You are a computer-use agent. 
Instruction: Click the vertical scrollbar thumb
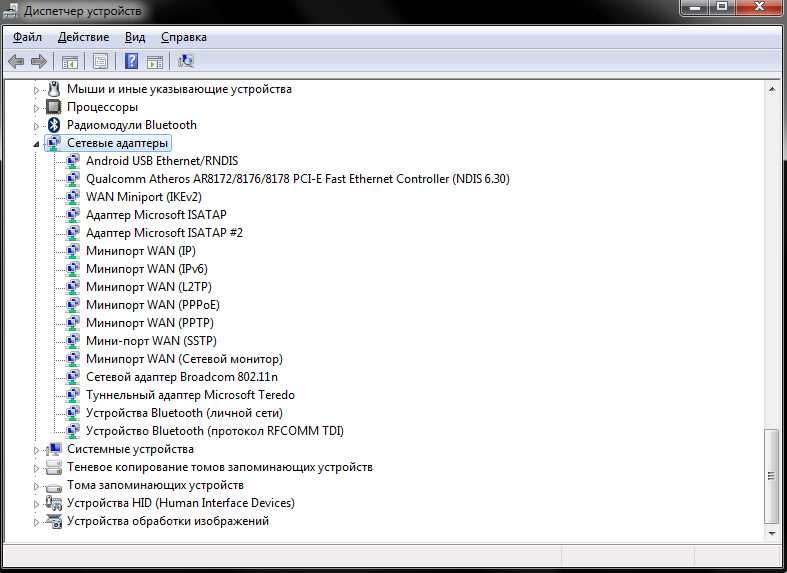coord(771,476)
